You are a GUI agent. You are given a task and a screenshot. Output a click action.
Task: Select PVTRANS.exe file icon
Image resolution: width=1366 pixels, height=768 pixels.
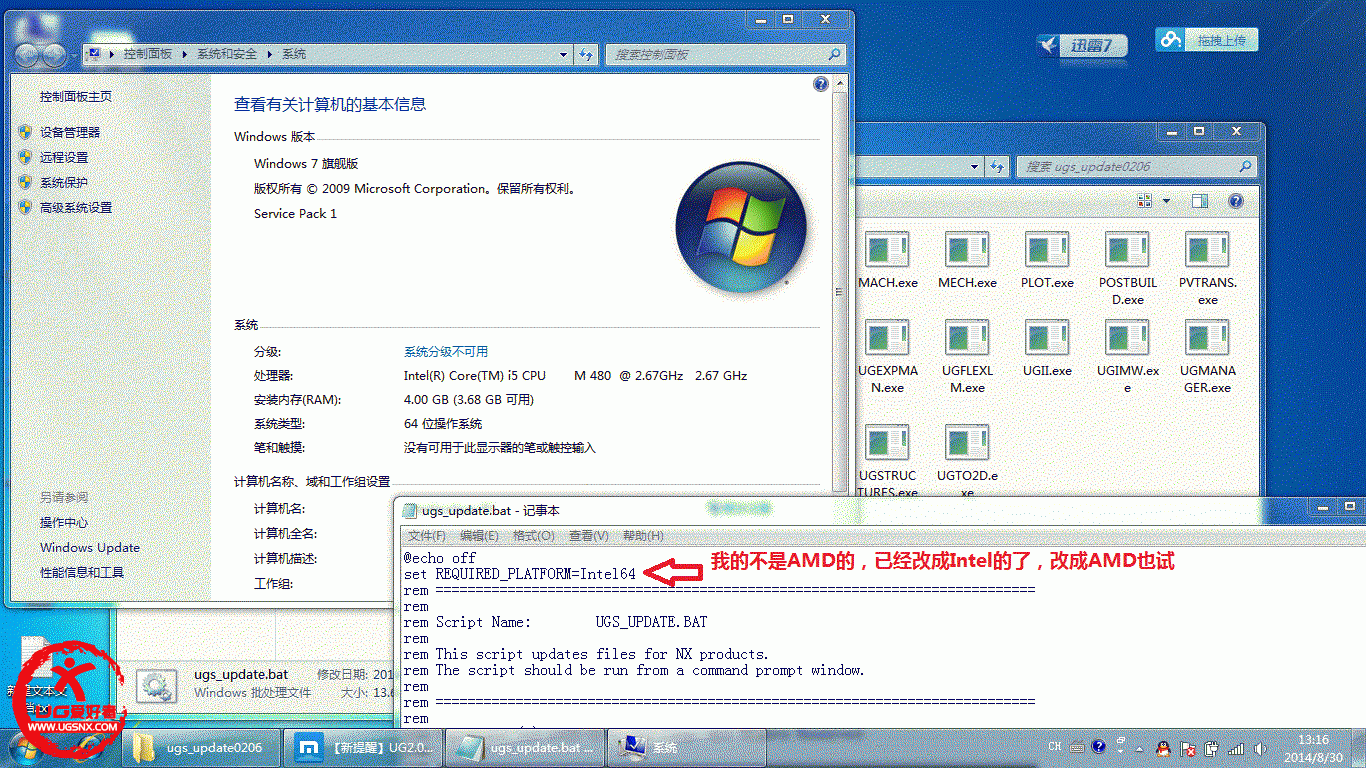pyautogui.click(x=1207, y=251)
